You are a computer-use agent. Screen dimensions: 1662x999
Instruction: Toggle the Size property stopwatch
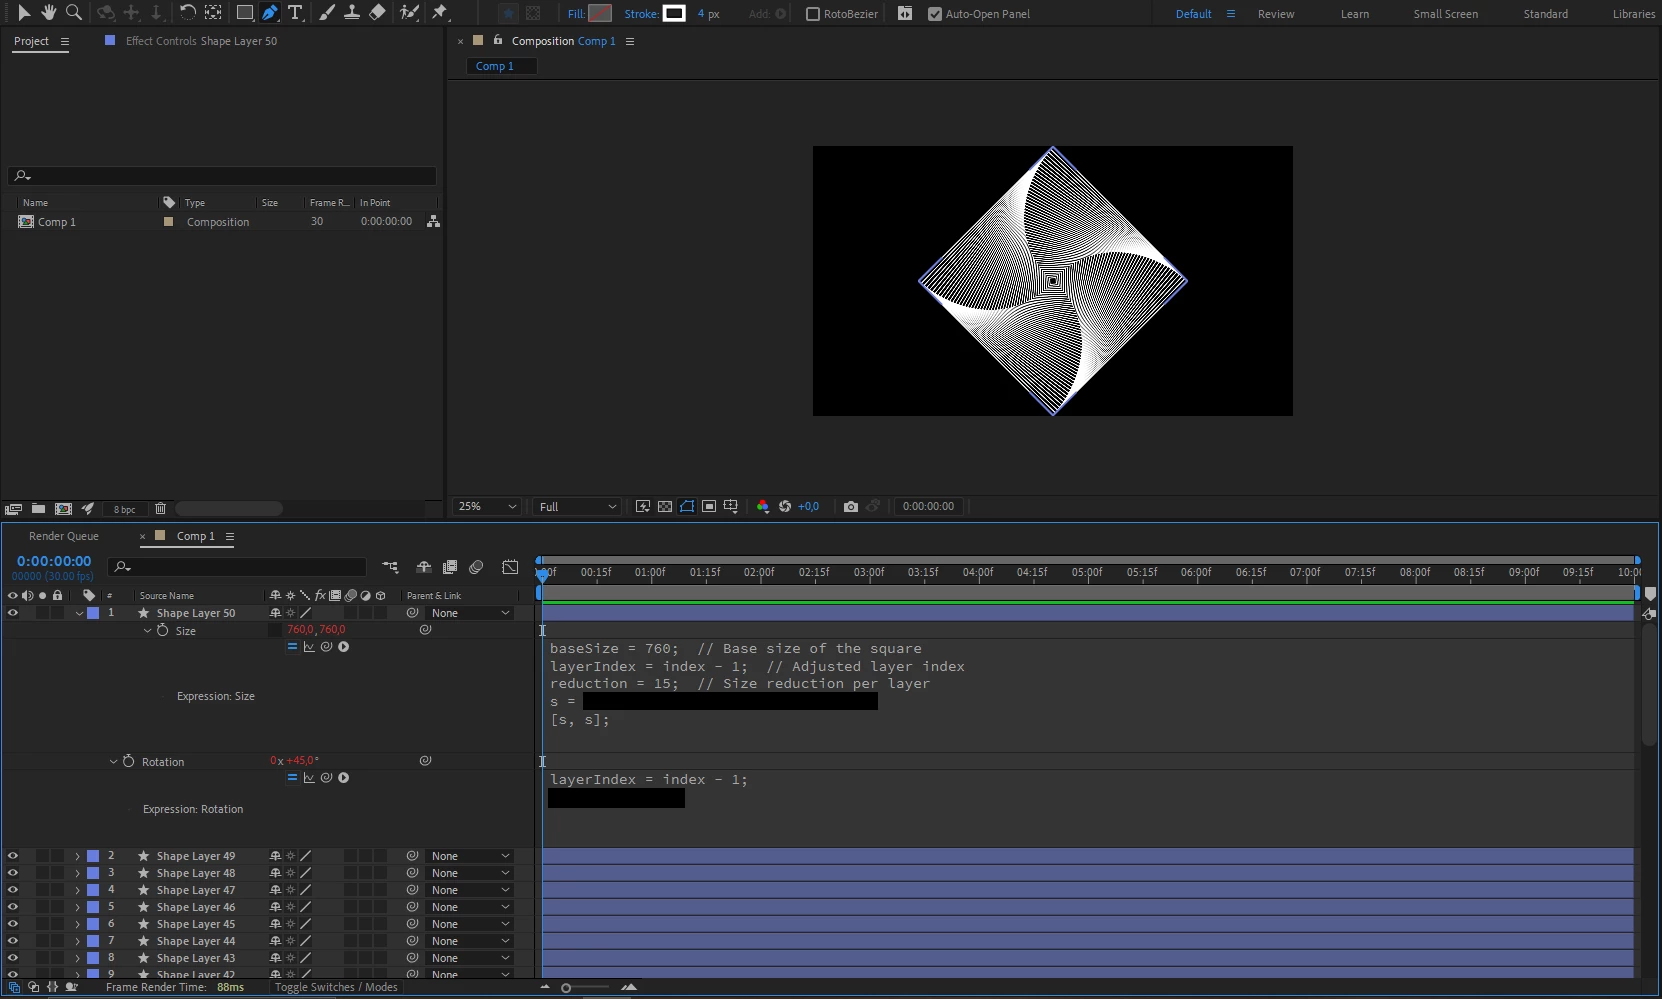point(162,631)
